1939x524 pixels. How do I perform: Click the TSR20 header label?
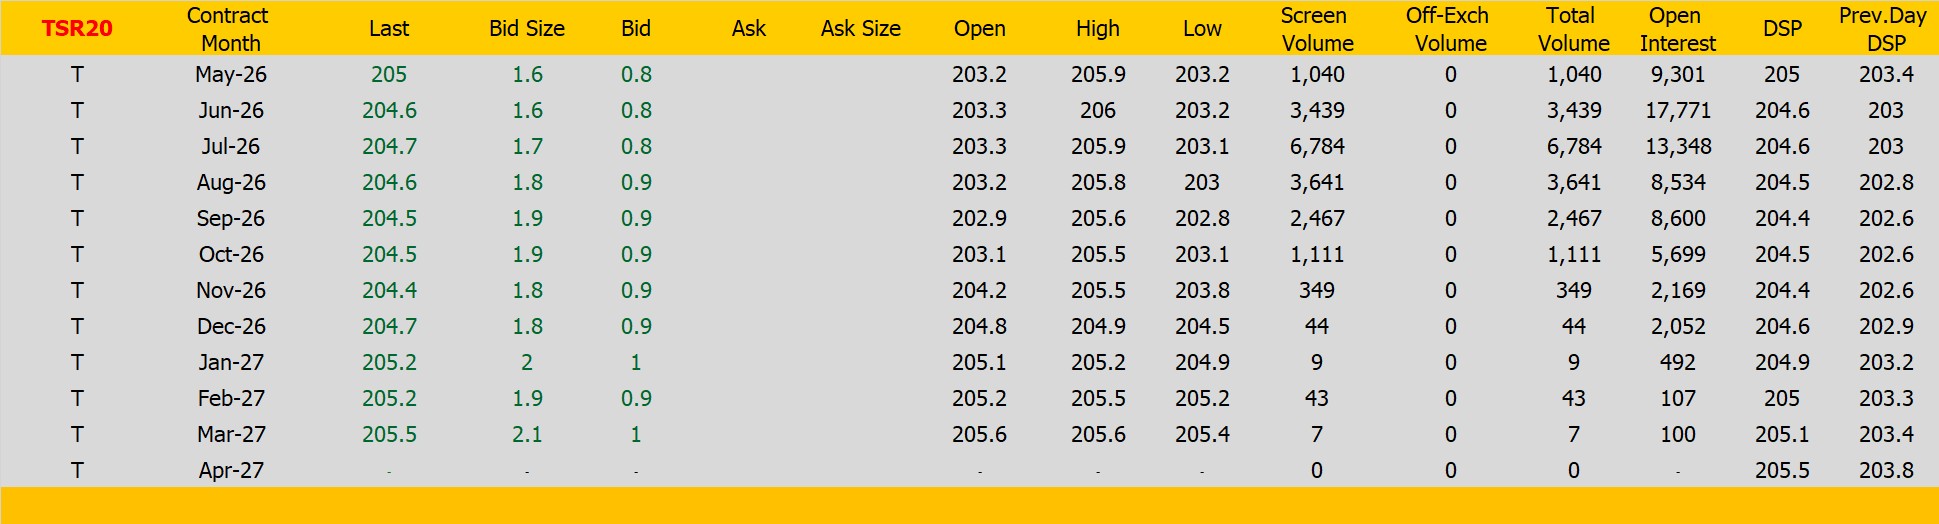[x=77, y=28]
